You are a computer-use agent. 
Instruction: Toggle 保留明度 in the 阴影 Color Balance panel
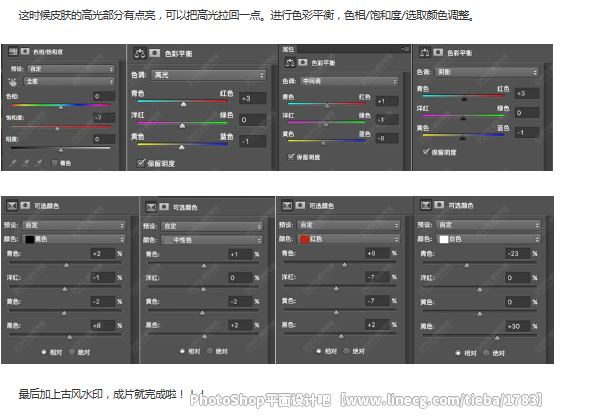click(426, 152)
